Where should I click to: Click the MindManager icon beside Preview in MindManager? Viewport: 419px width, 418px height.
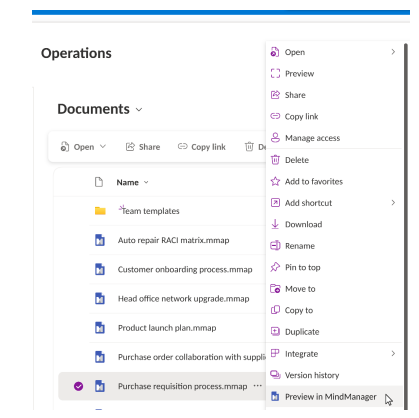pyautogui.click(x=275, y=396)
